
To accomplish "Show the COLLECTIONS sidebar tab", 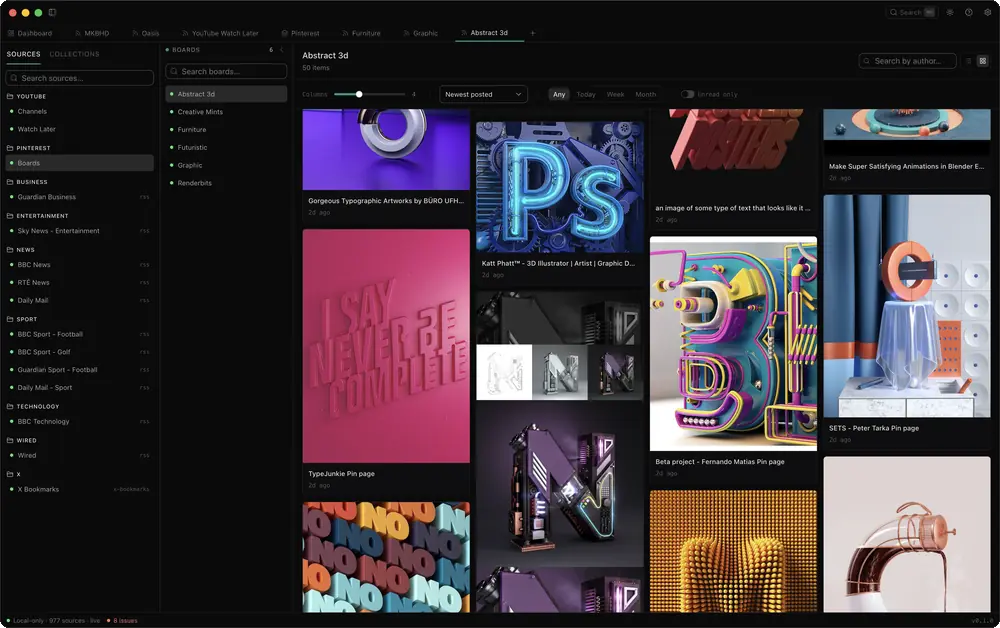I will point(75,54).
